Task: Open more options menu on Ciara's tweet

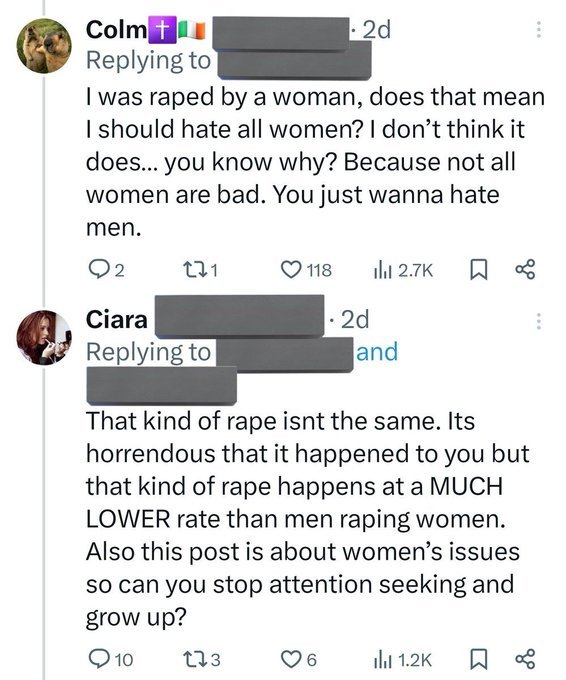Action: [x=538, y=322]
